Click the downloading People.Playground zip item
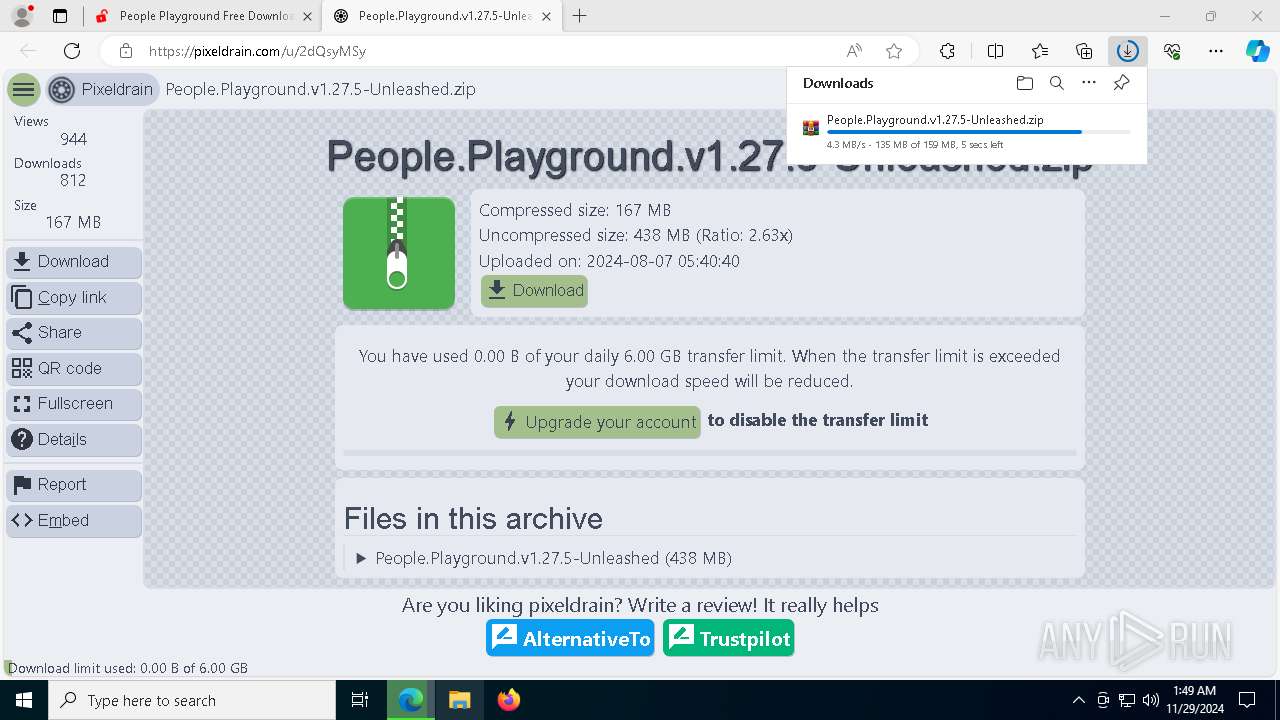The width and height of the screenshot is (1280, 720). 967,131
